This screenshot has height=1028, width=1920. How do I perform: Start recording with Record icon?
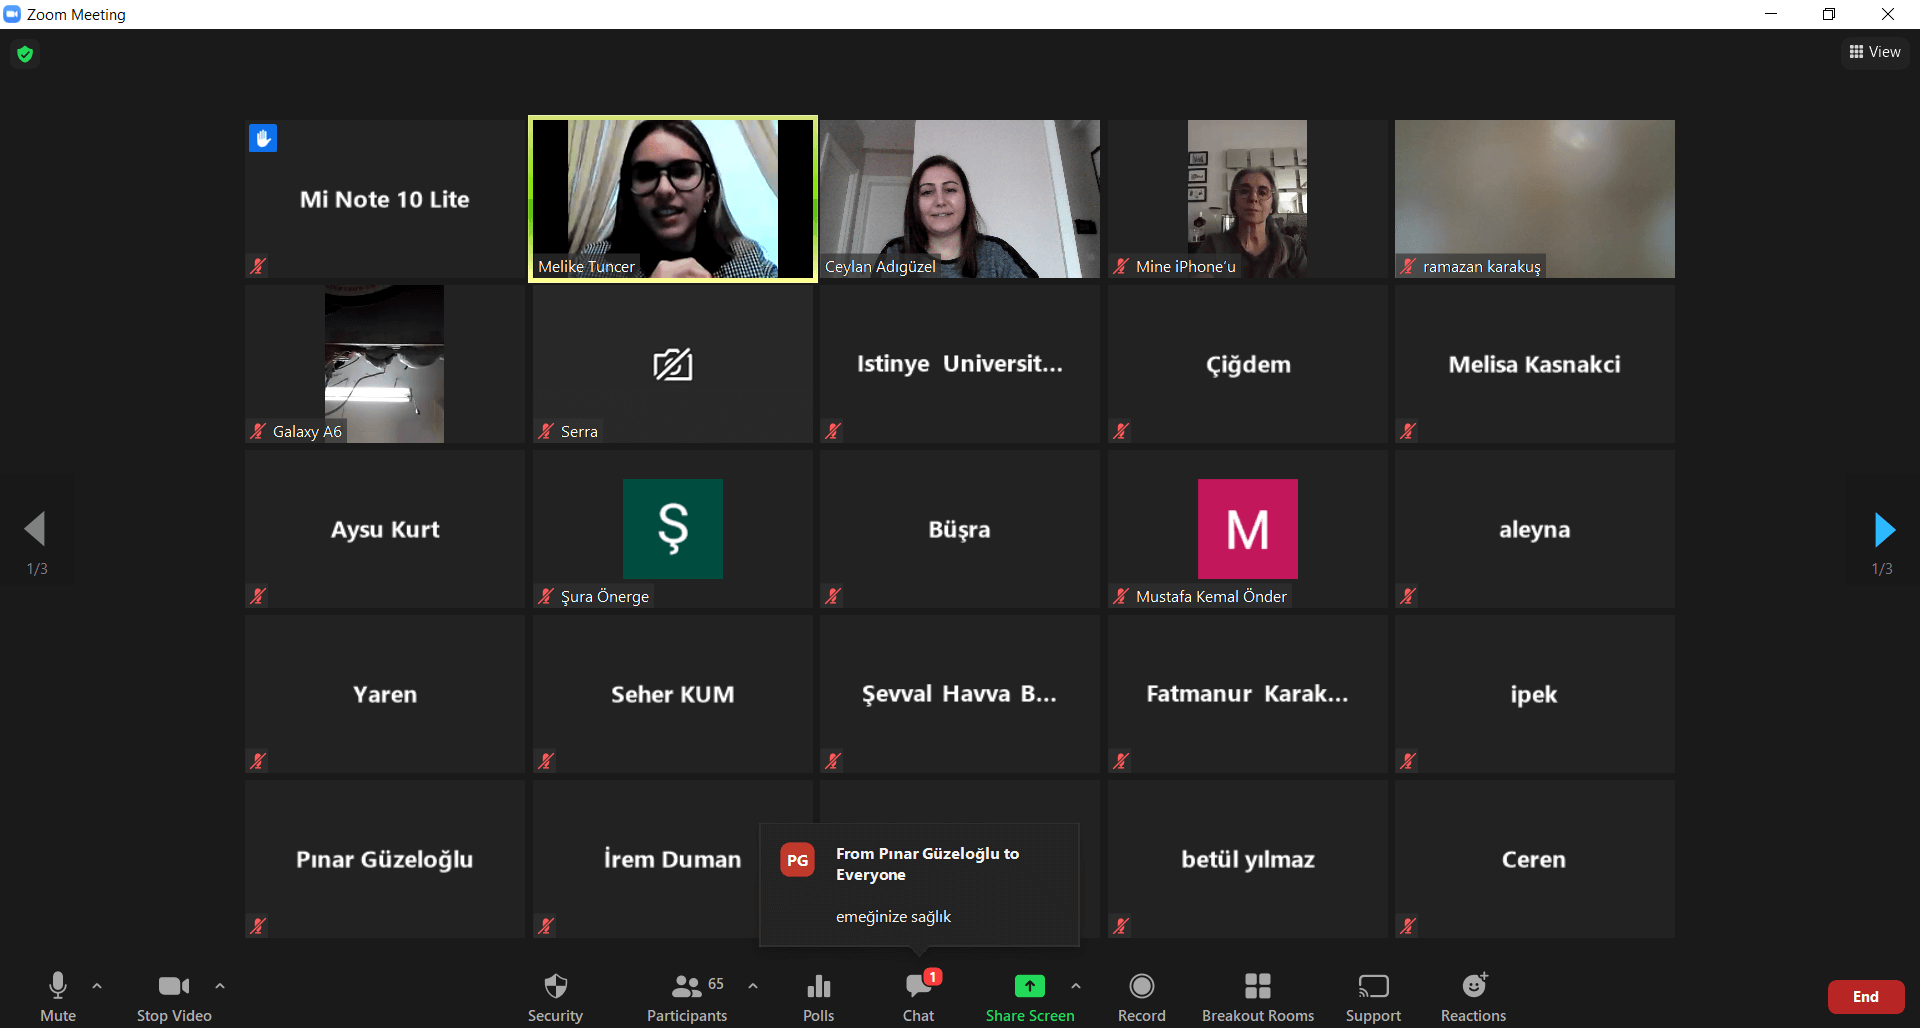click(1141, 997)
